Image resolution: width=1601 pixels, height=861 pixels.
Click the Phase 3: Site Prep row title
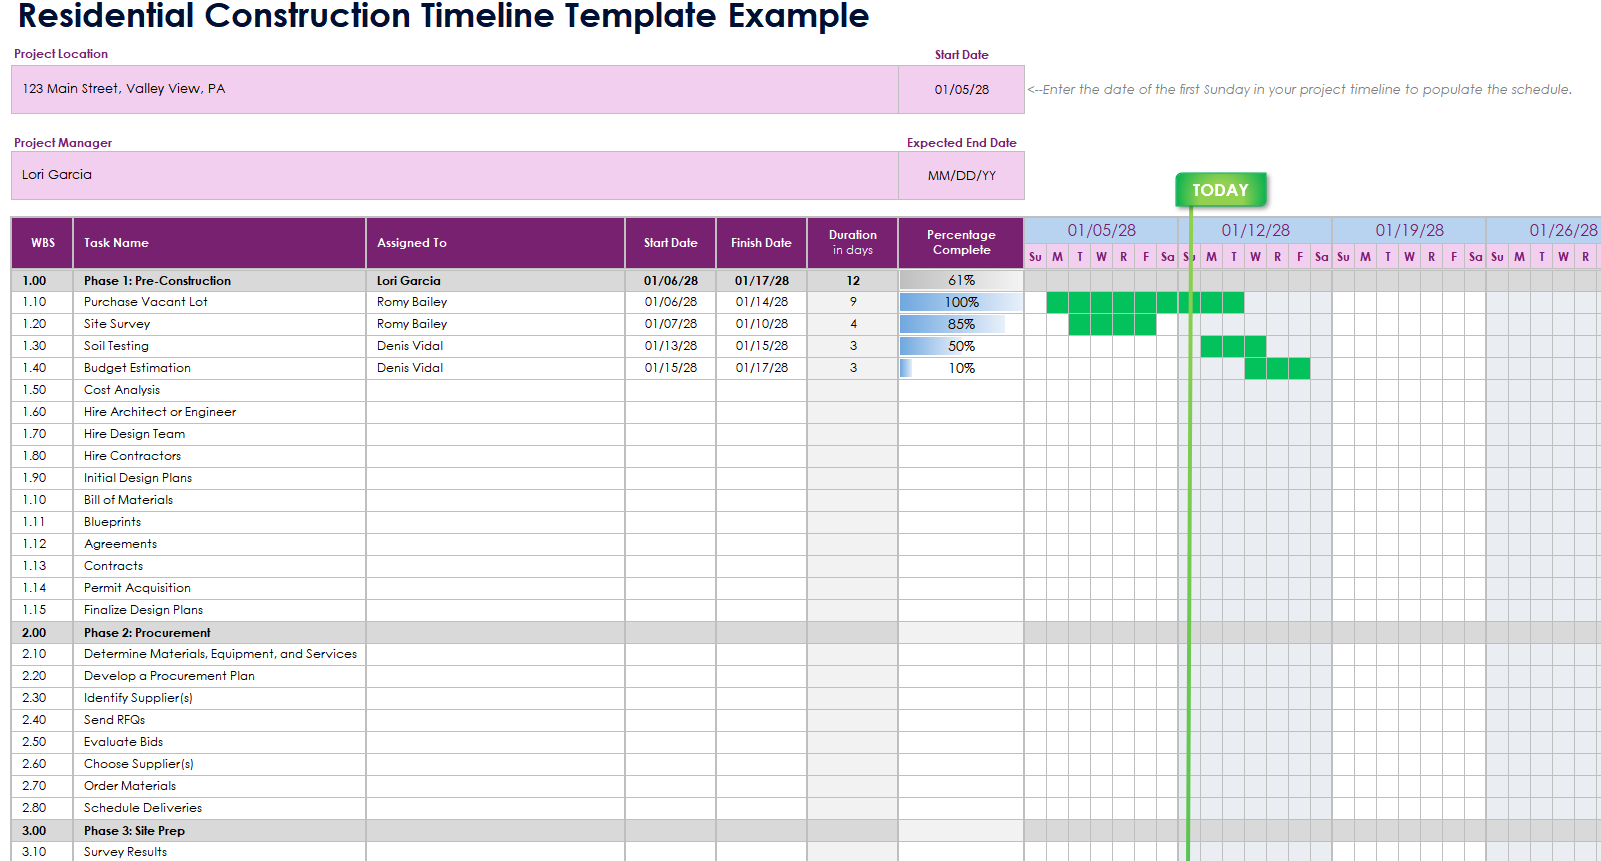click(x=134, y=831)
